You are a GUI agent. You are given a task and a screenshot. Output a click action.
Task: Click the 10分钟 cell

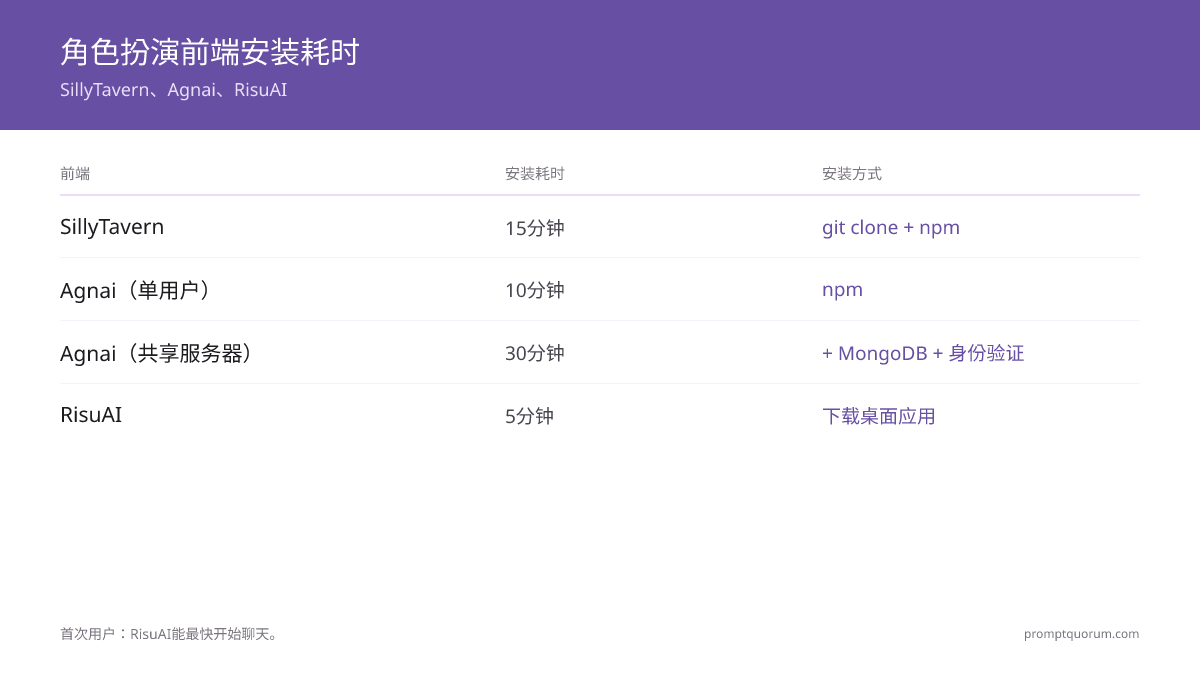coord(535,290)
